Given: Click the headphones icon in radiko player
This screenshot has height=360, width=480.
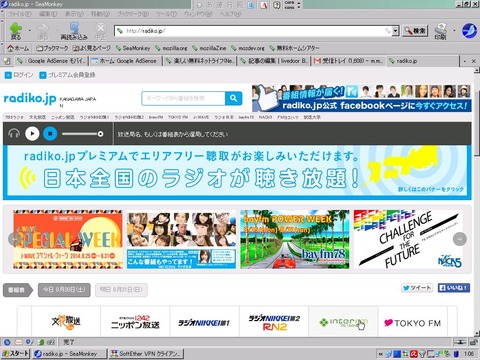Looking at the screenshot, I should coord(14,134).
